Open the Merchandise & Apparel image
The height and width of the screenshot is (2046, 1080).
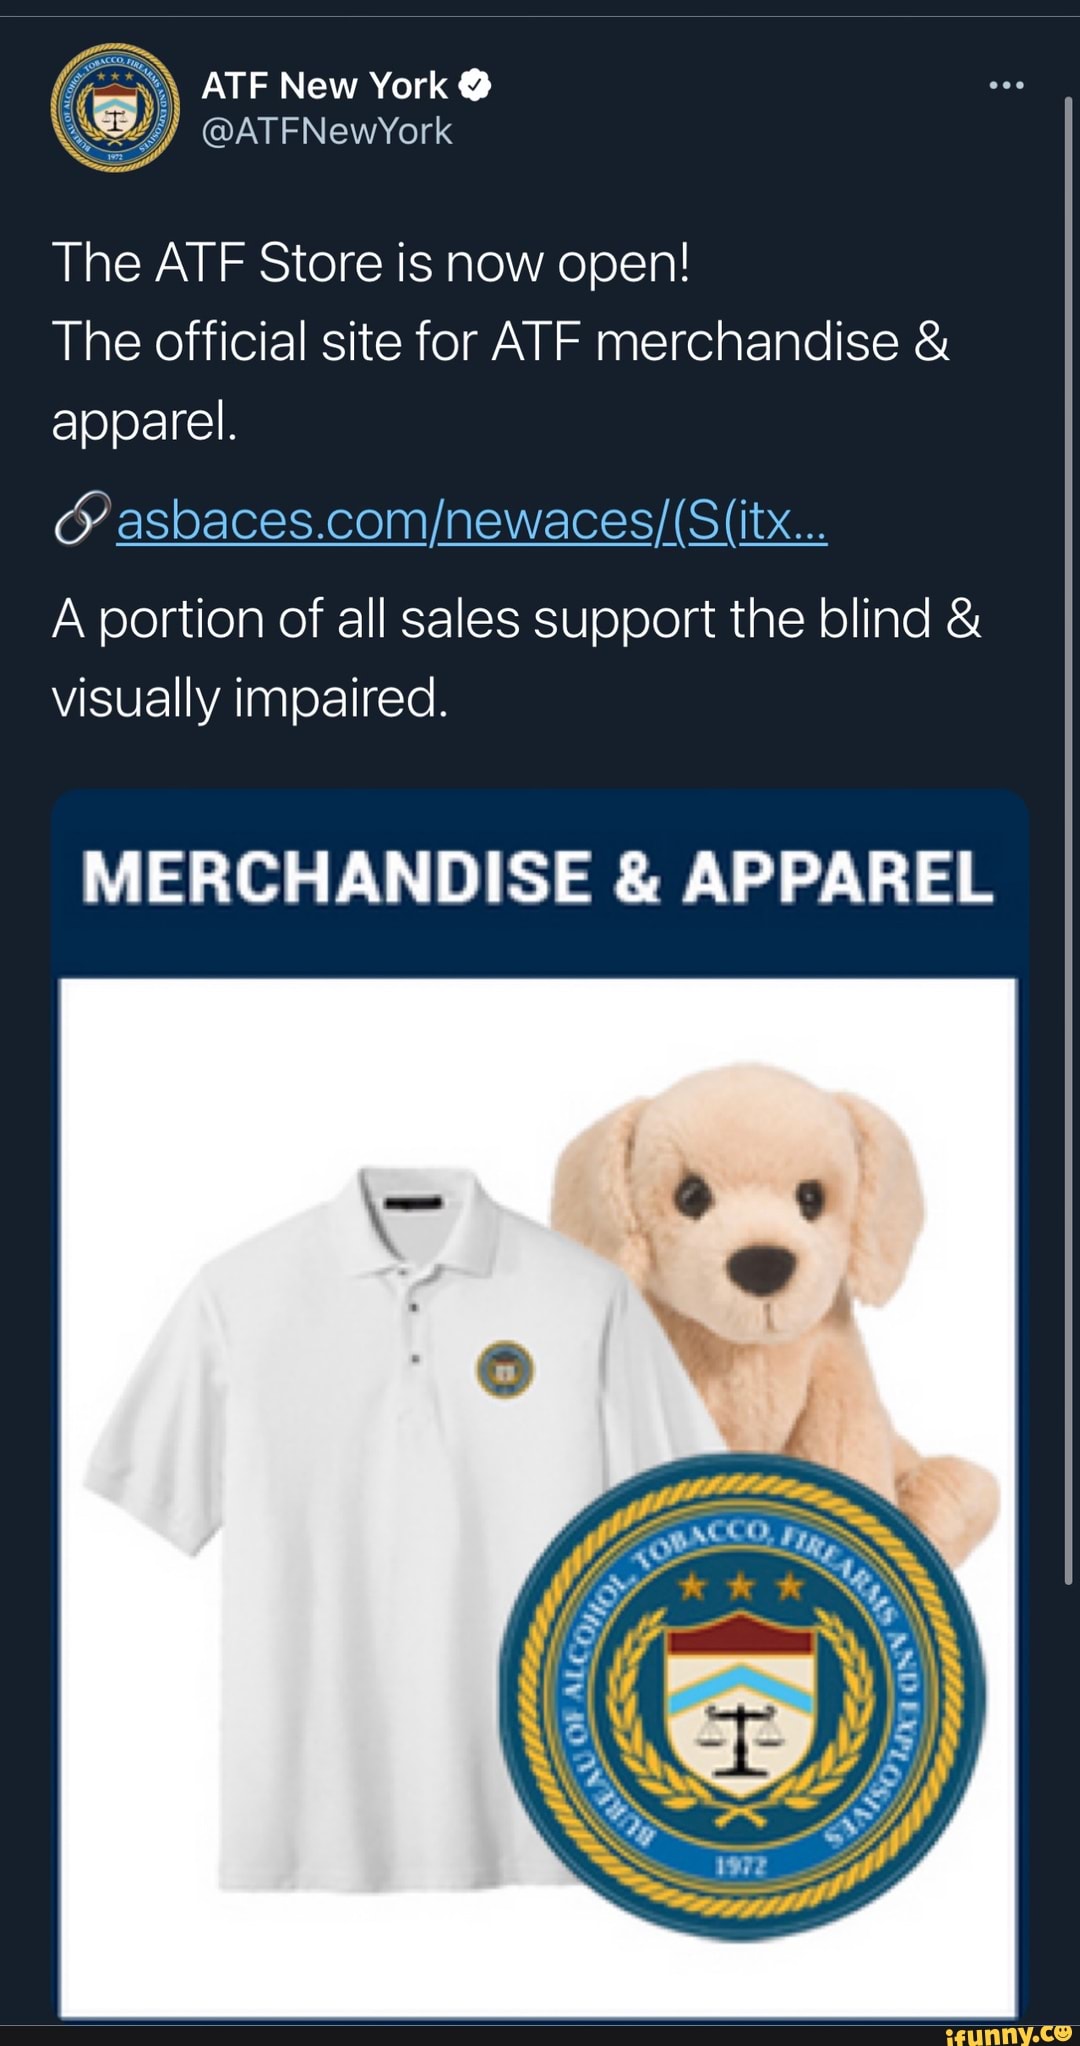tap(540, 1403)
